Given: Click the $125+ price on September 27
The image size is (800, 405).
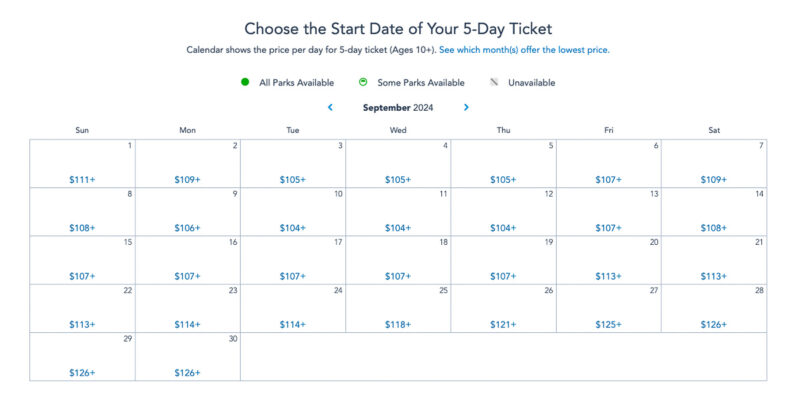Looking at the screenshot, I should [609, 324].
